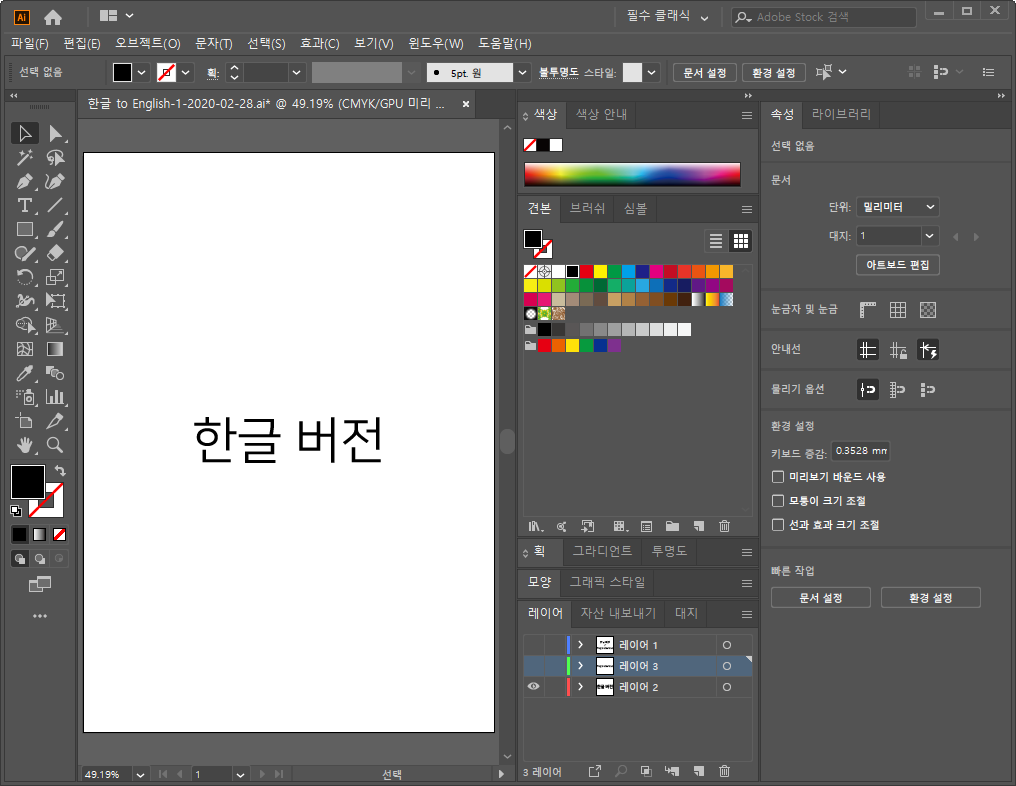Click 문서 설정 button under 빠른 작업
The height and width of the screenshot is (786, 1016).
tap(820, 598)
